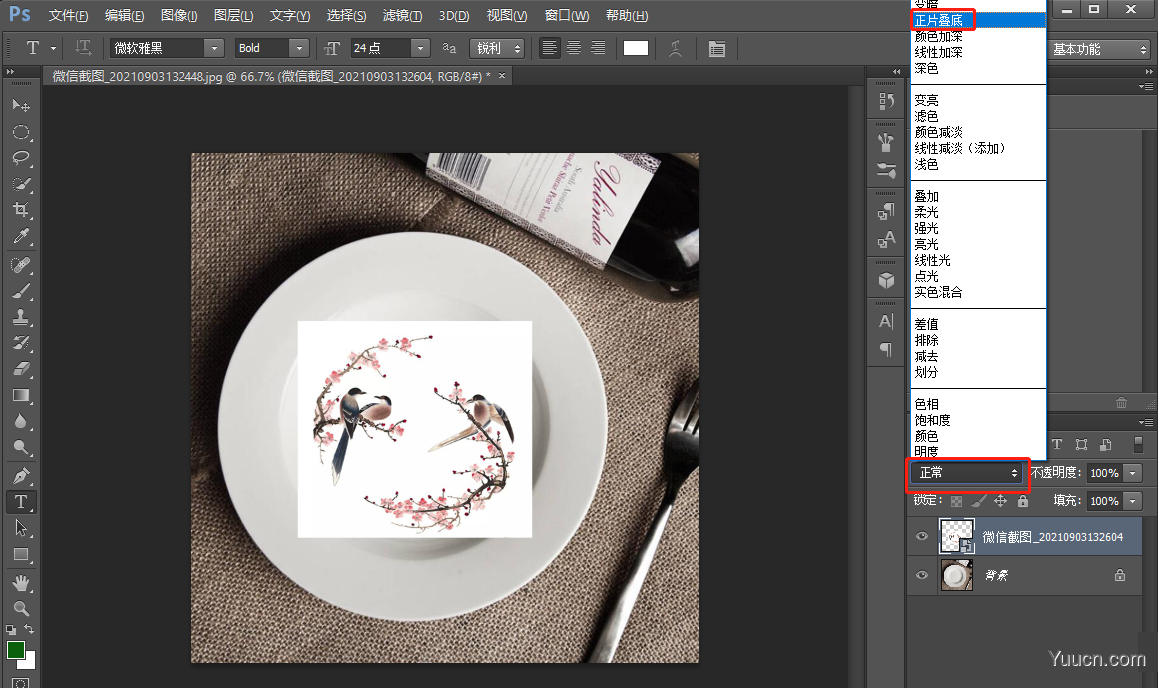Image resolution: width=1158 pixels, height=688 pixels.
Task: Pick the Eyedropper tool
Action: coord(20,237)
